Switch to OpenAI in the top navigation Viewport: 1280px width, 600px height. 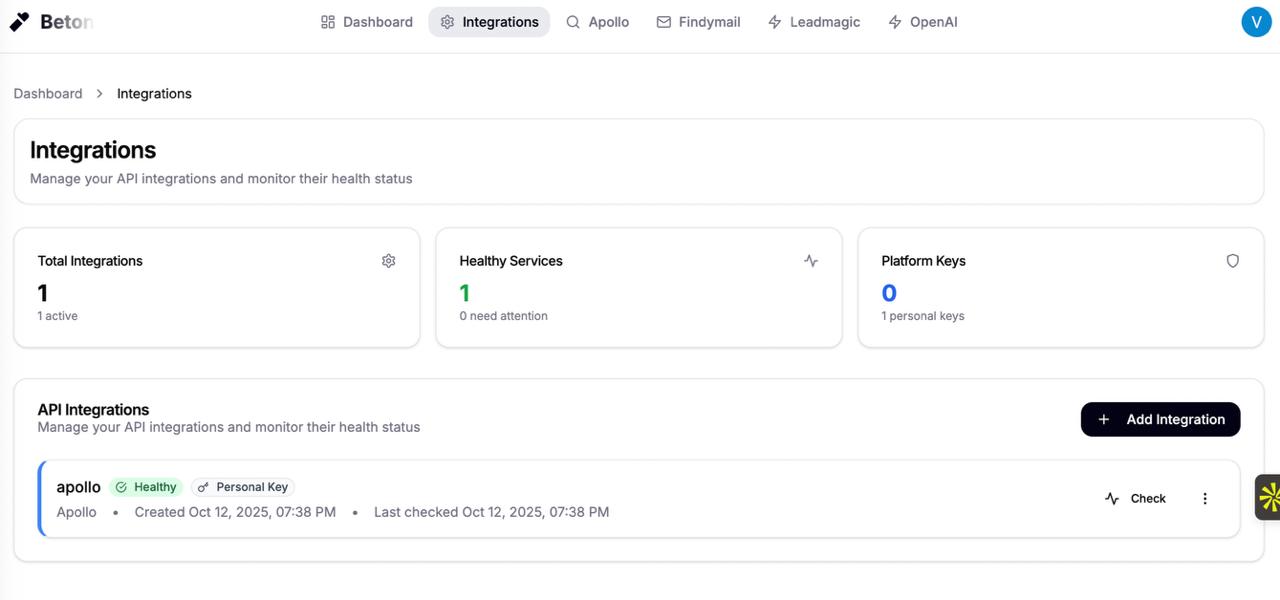coord(922,21)
